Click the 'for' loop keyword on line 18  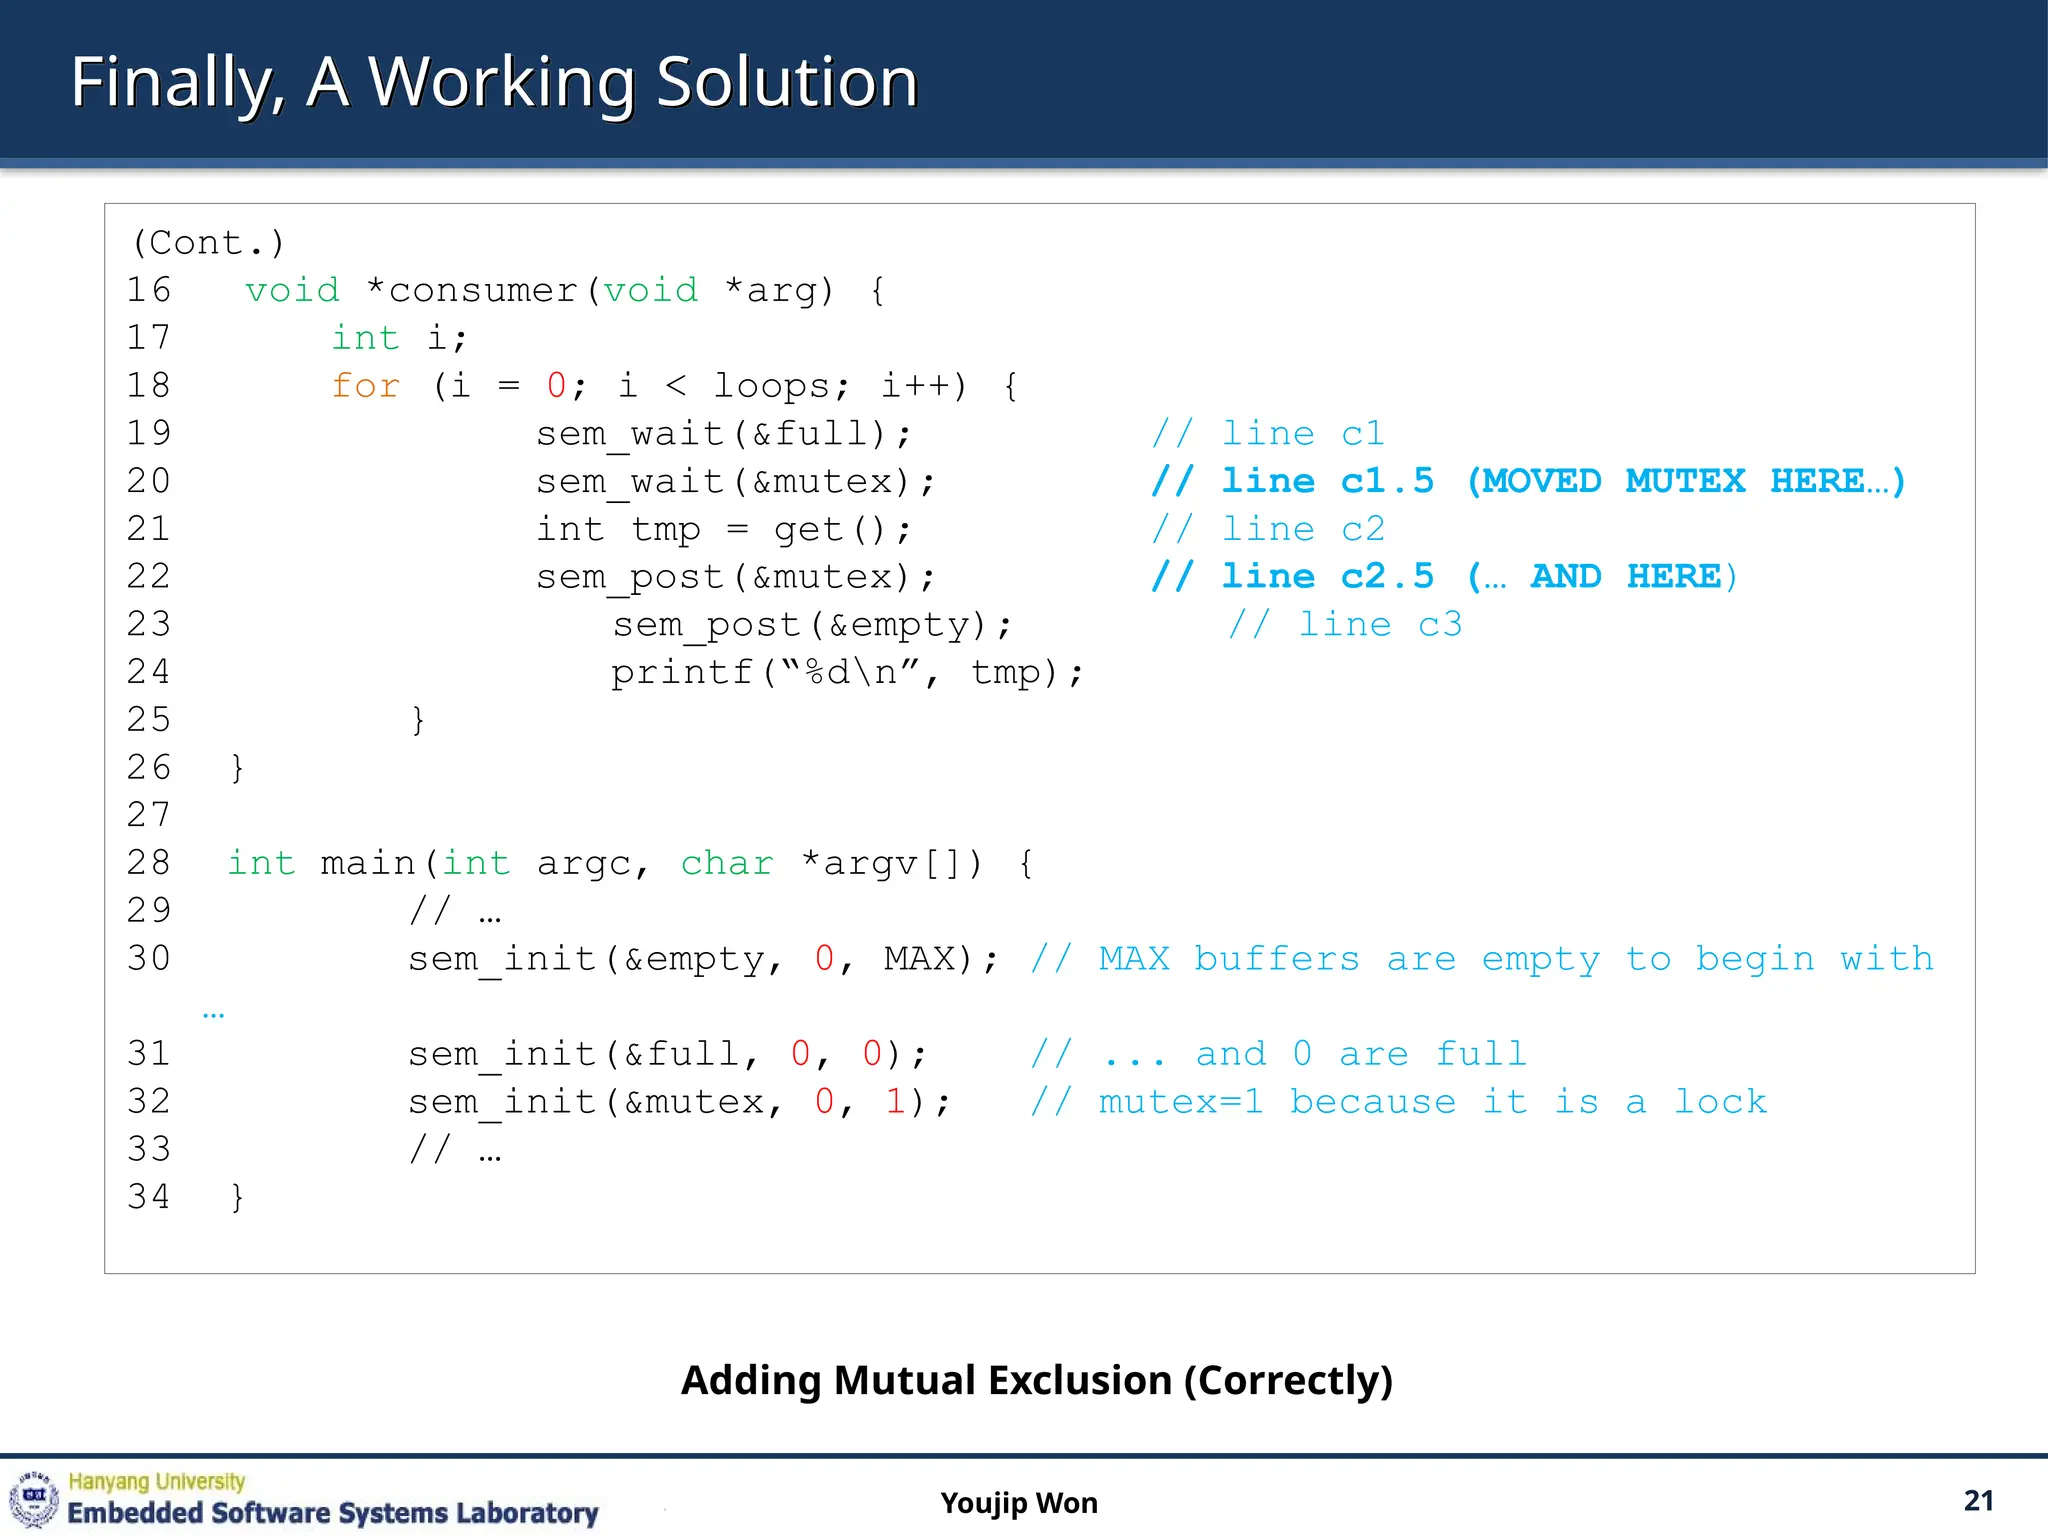click(365, 386)
